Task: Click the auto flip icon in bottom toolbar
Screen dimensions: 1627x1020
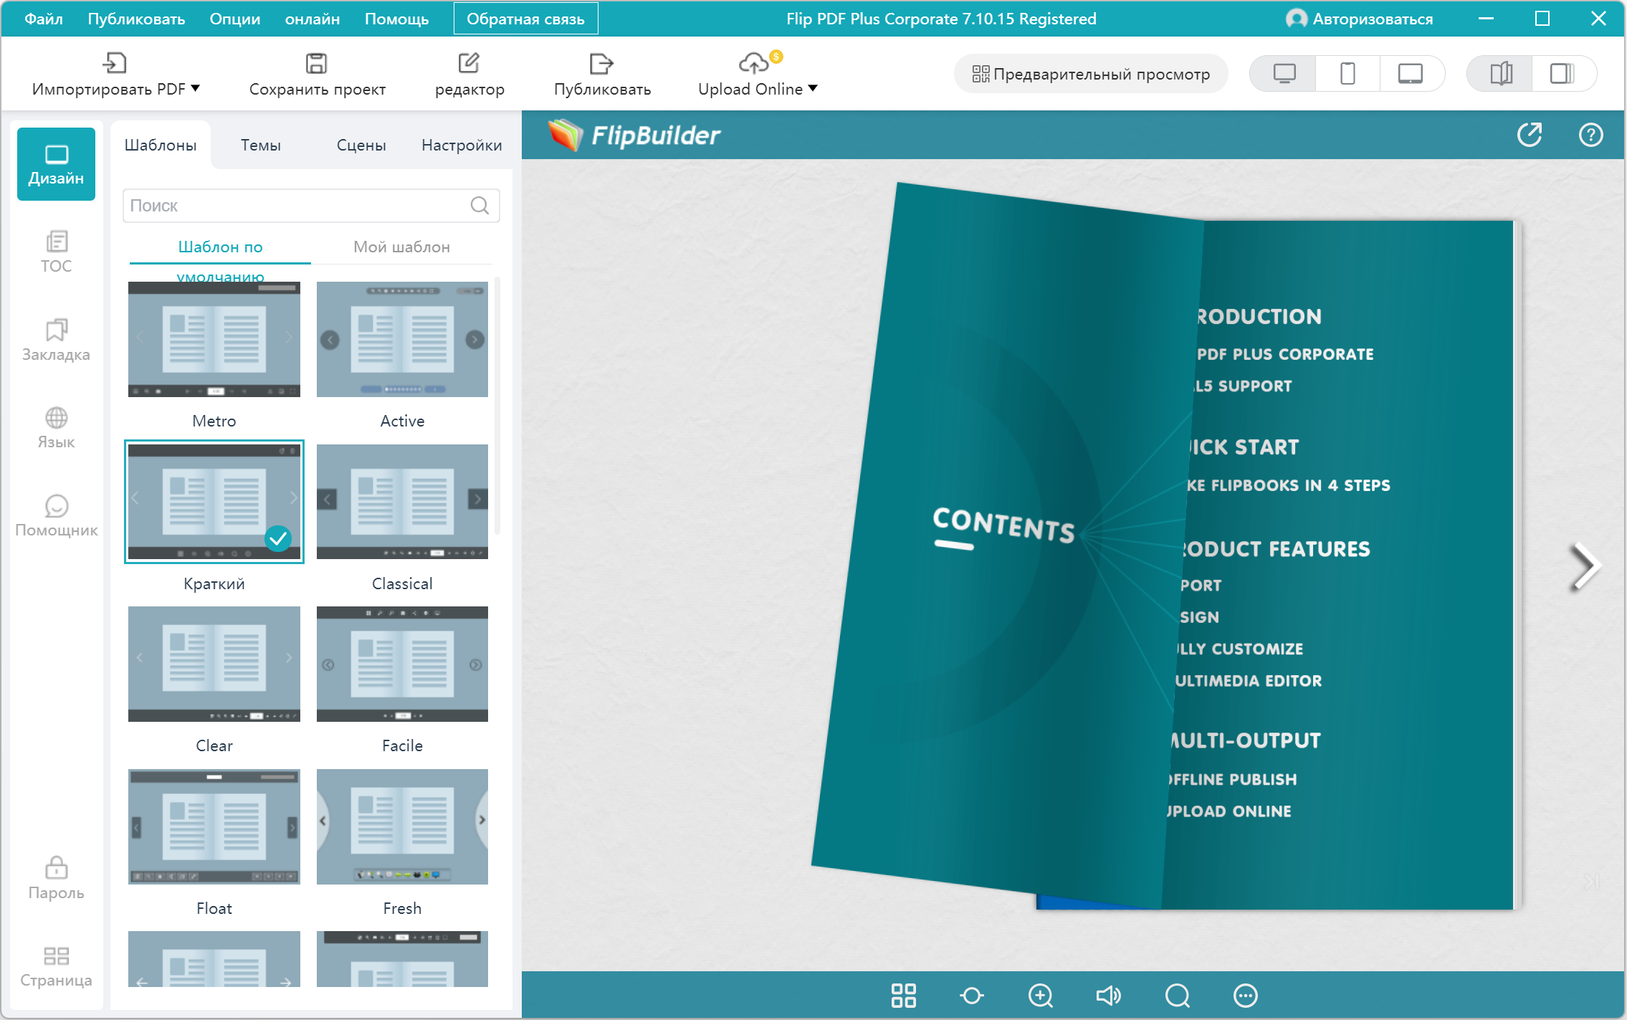Action: 971,995
